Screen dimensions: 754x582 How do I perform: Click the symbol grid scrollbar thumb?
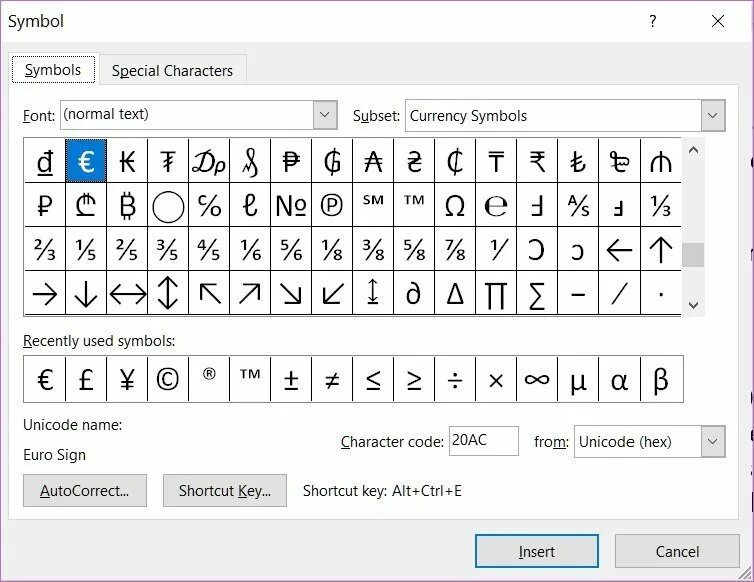[x=693, y=255]
